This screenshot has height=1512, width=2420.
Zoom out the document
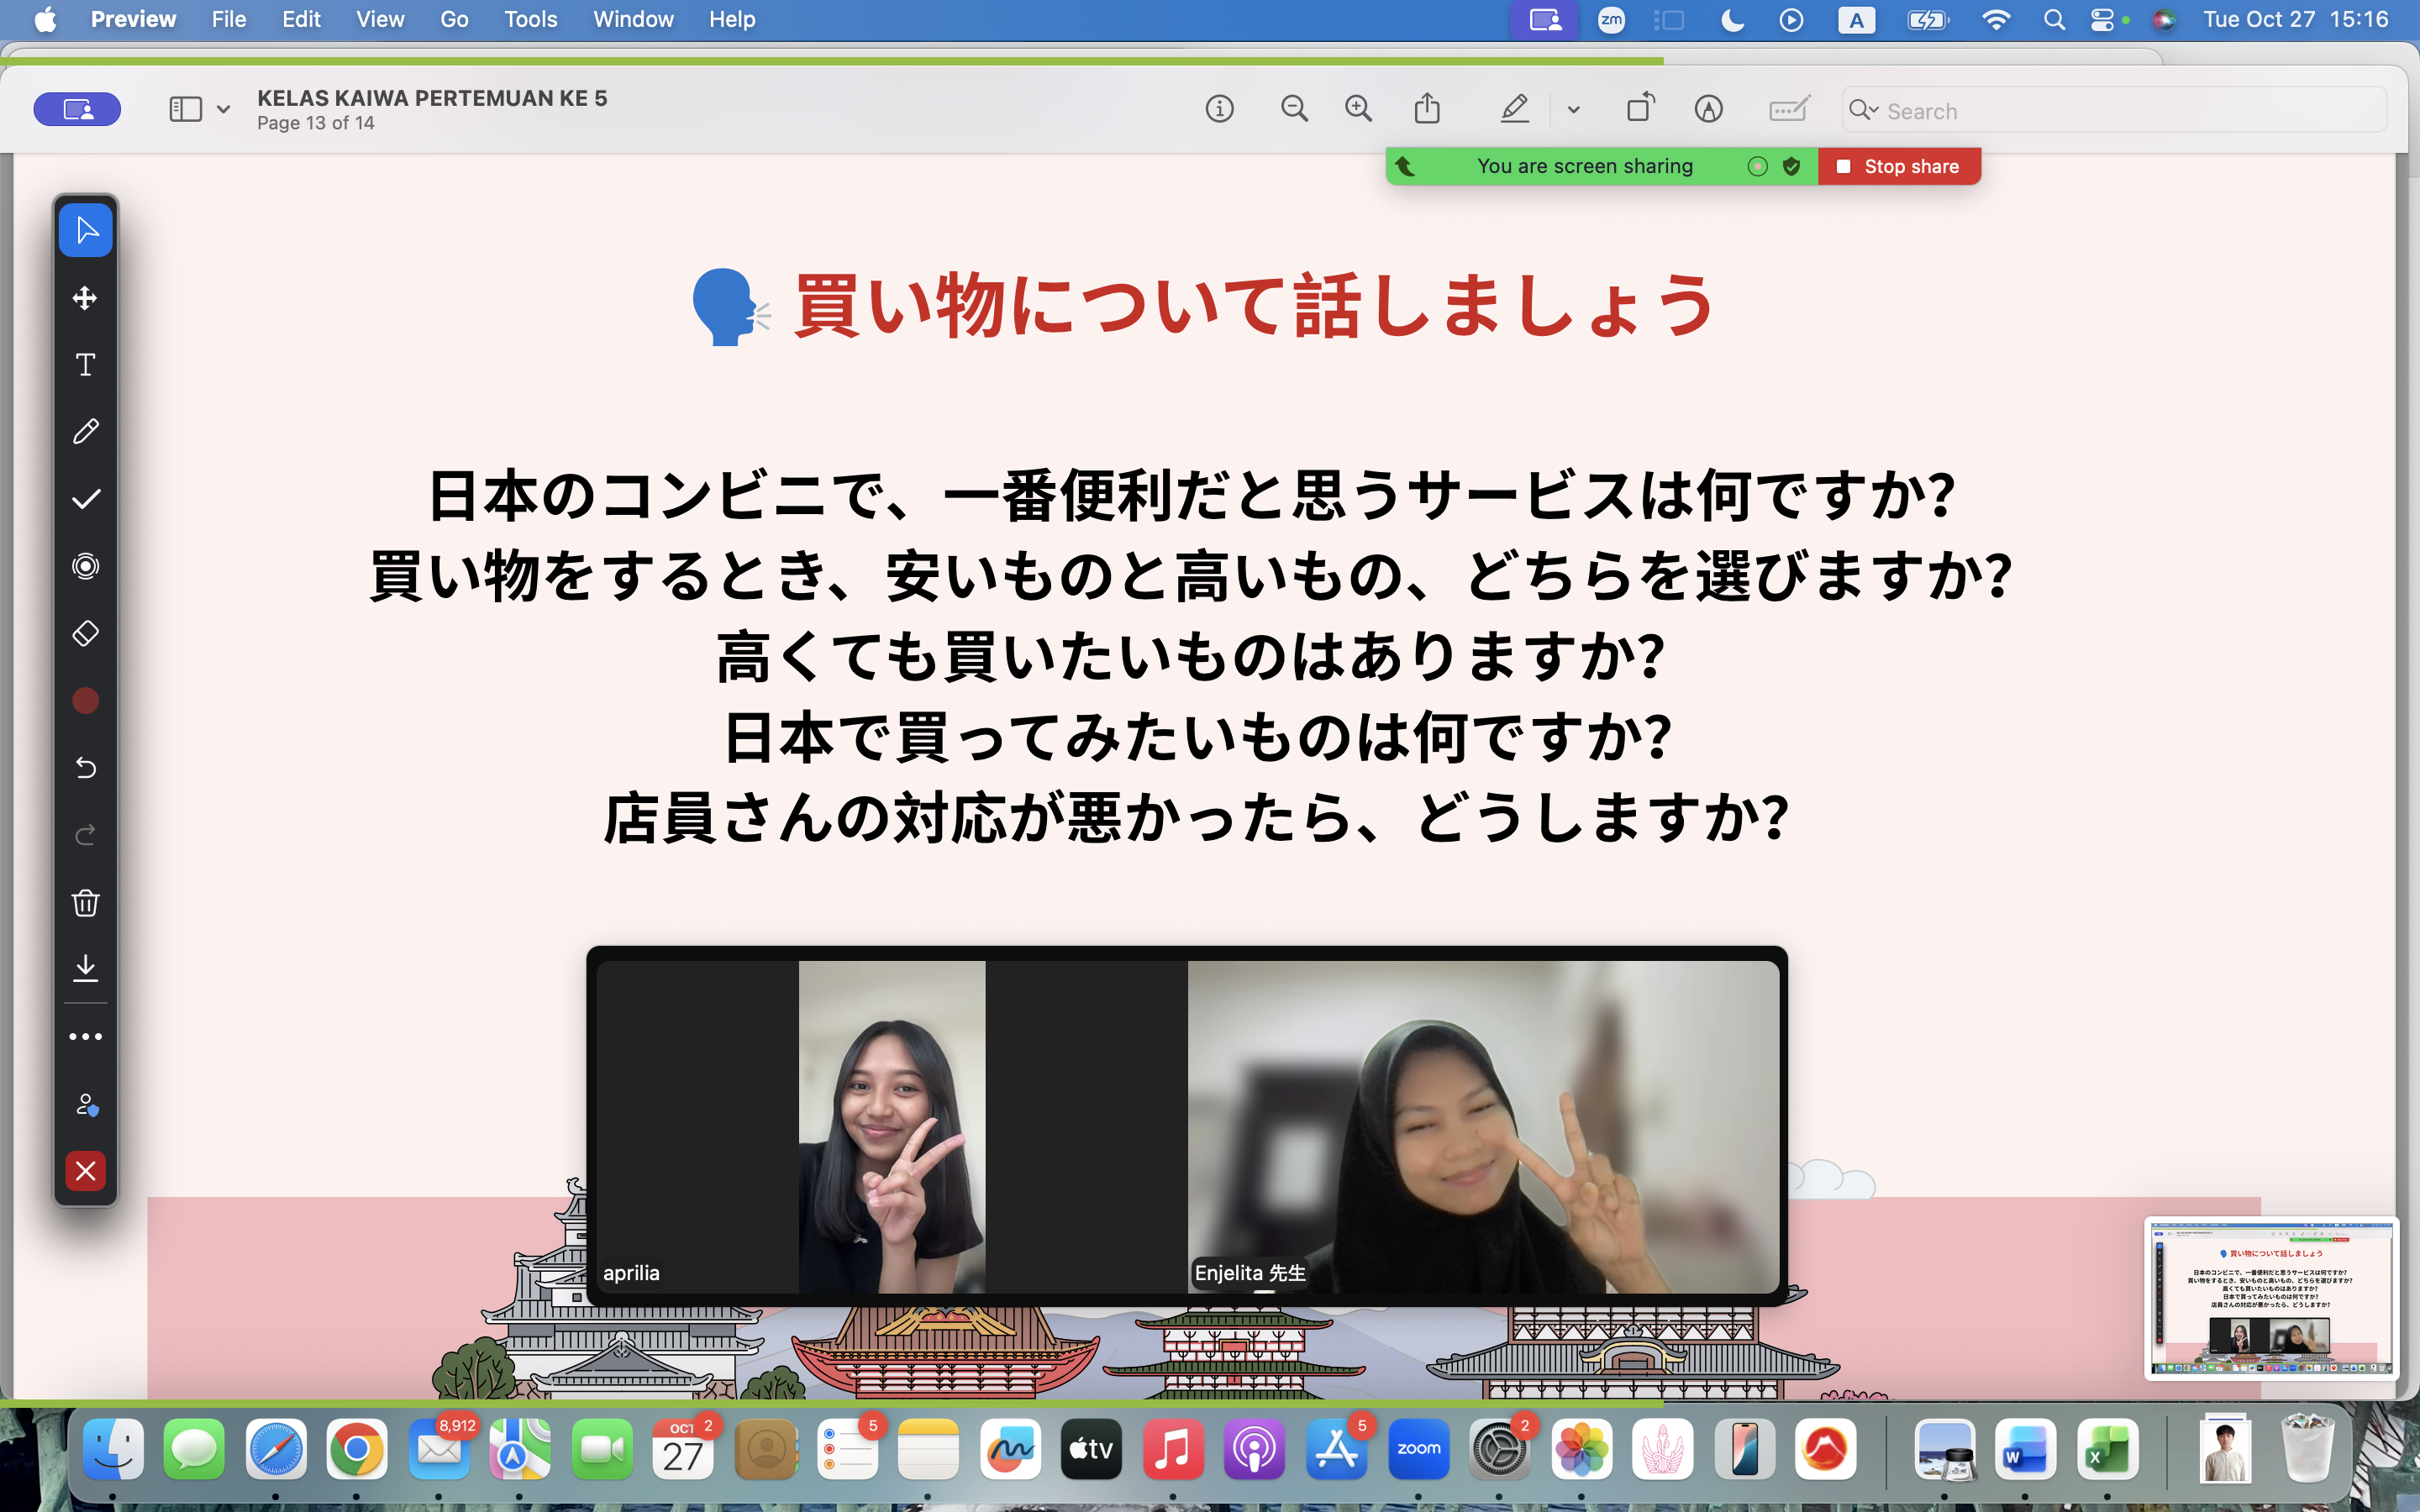pos(1294,109)
